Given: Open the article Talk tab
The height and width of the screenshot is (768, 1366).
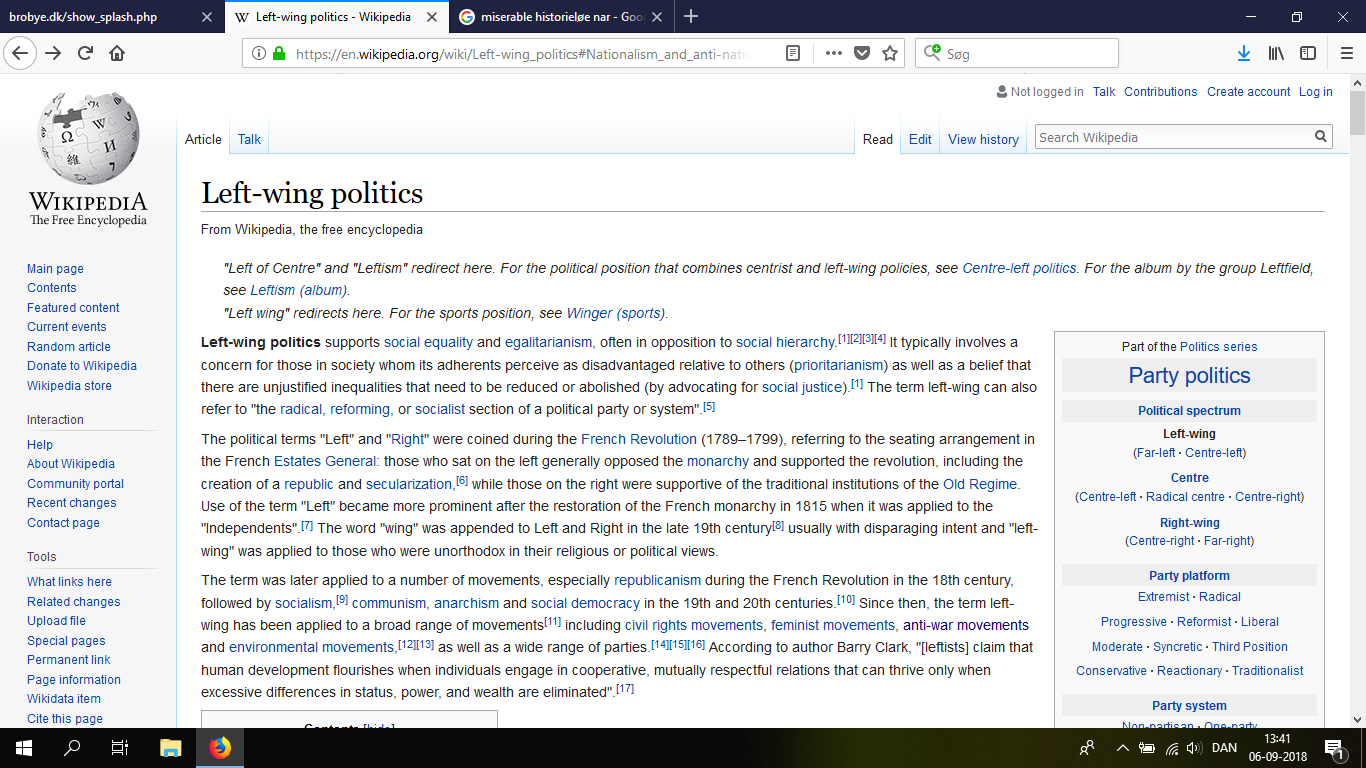Looking at the screenshot, I should (x=249, y=139).
